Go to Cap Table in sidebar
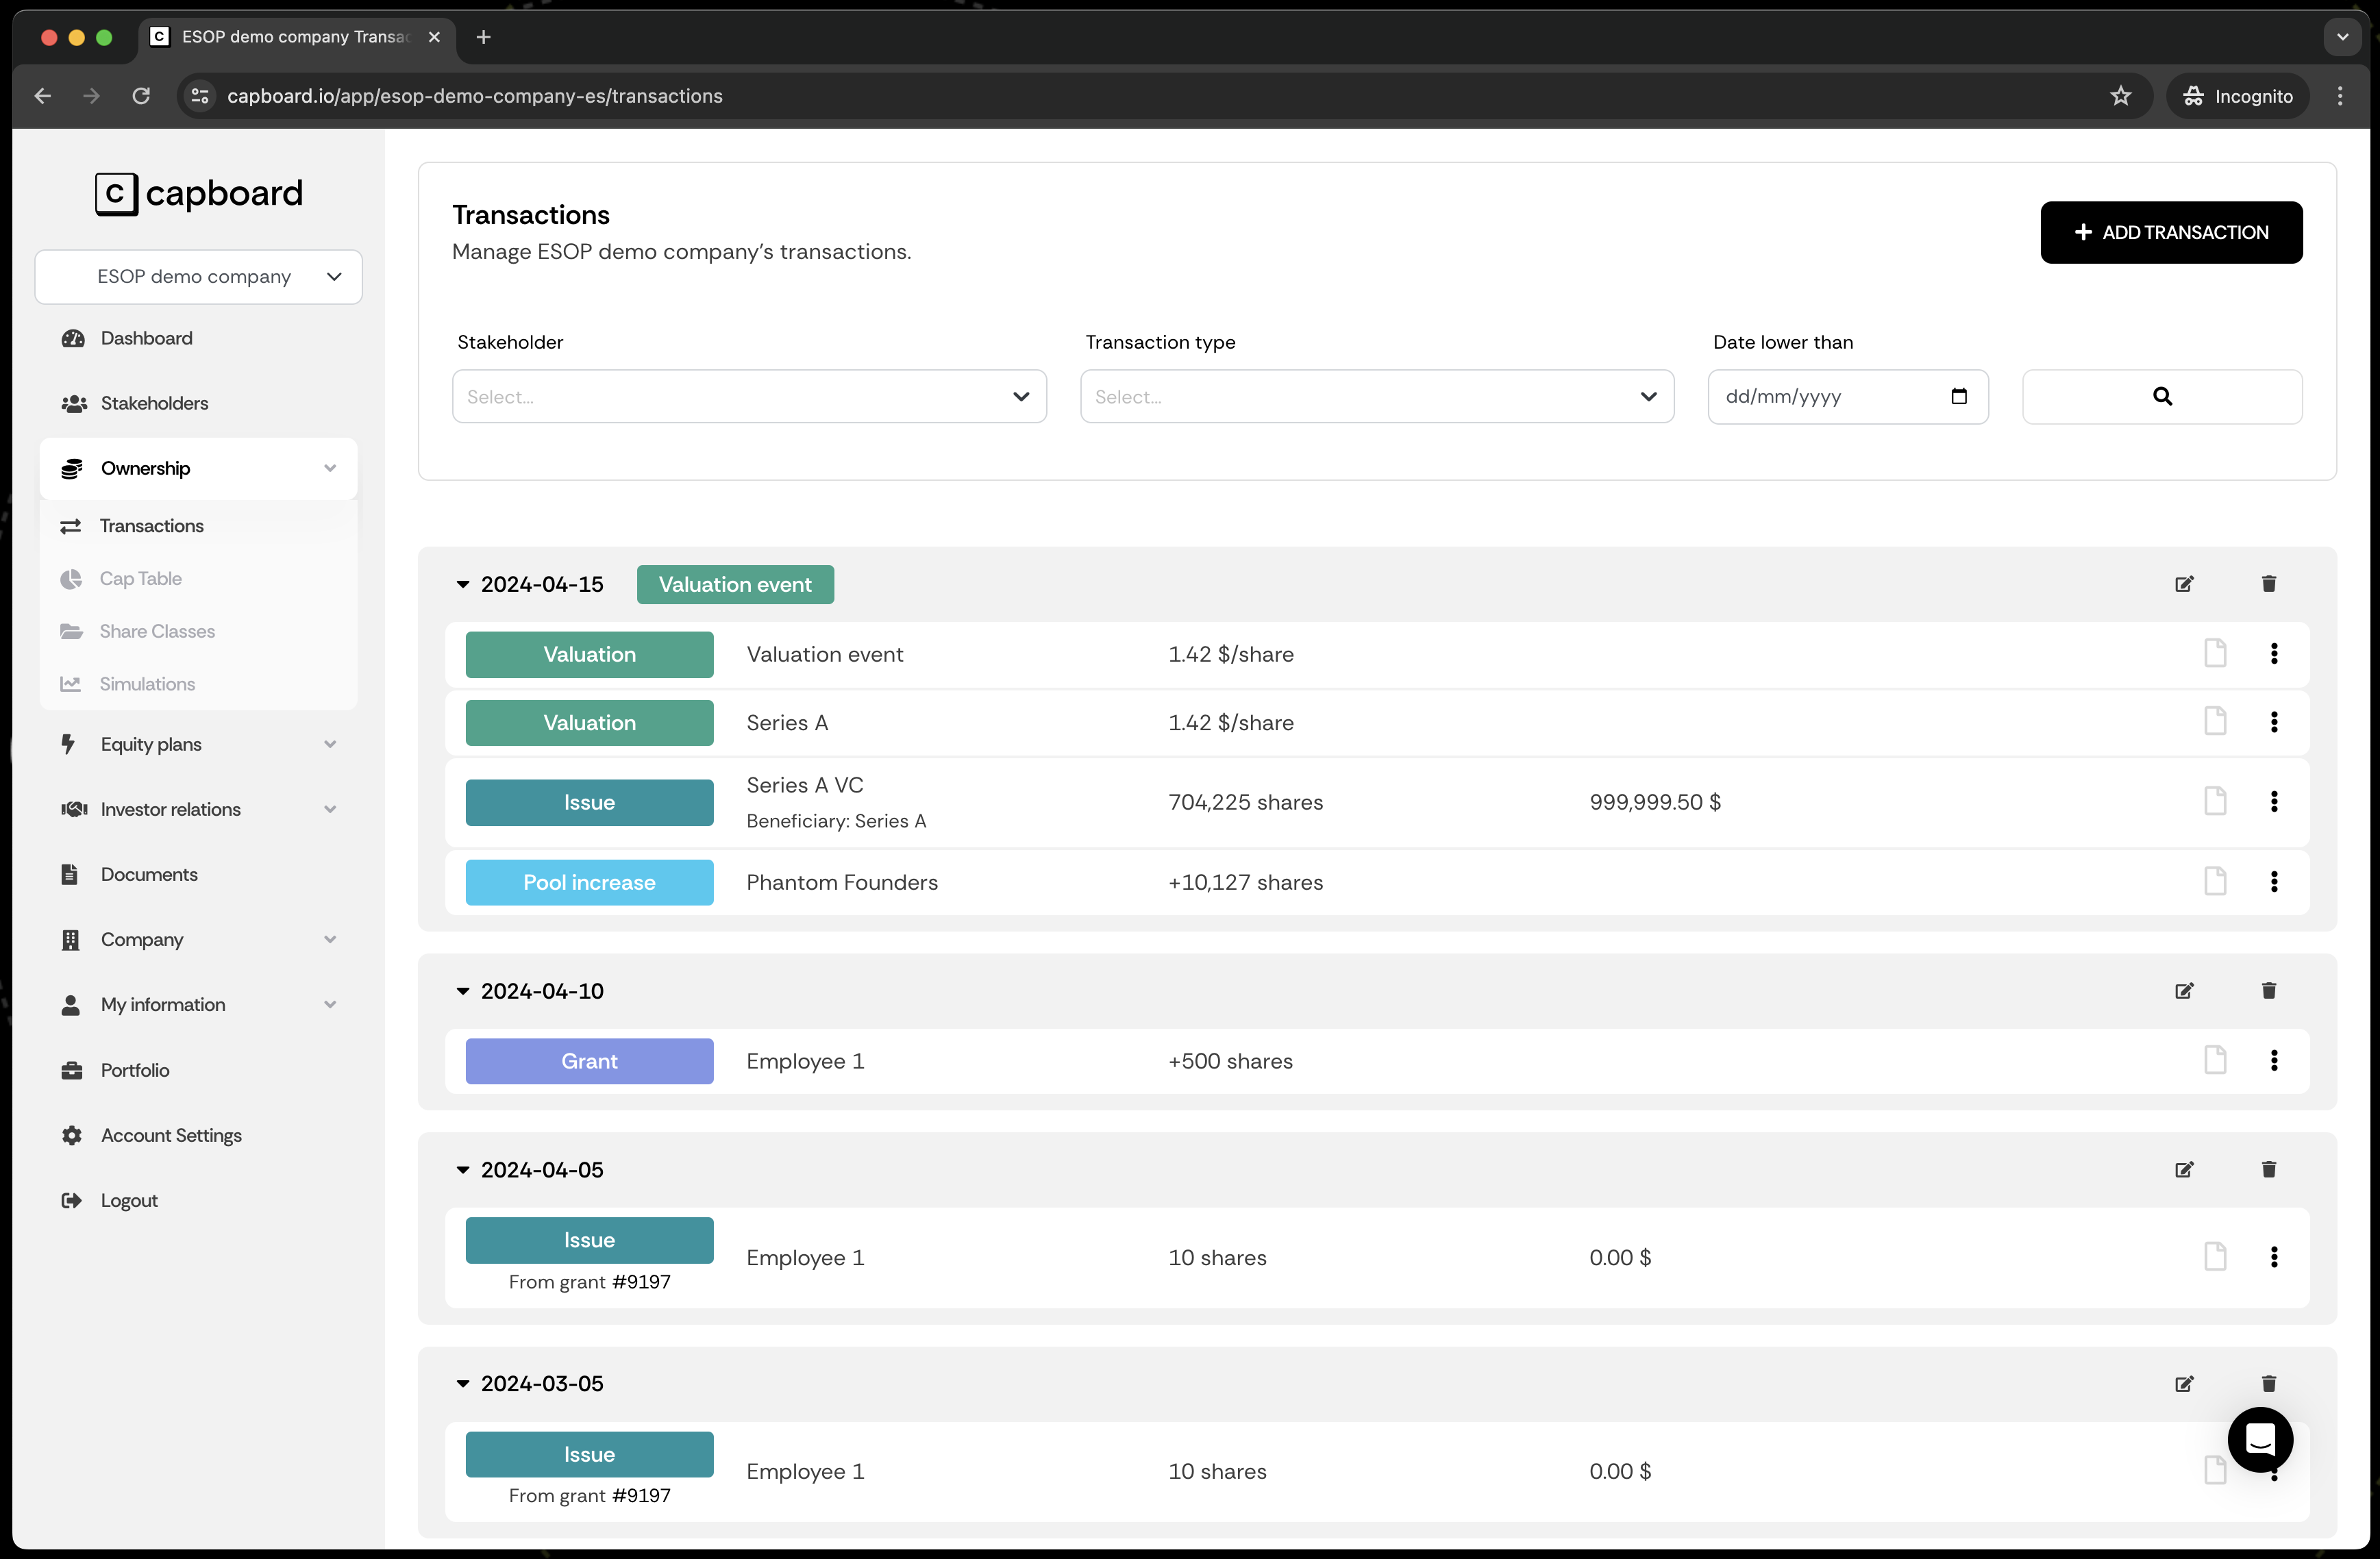2380x1559 pixels. click(x=140, y=578)
